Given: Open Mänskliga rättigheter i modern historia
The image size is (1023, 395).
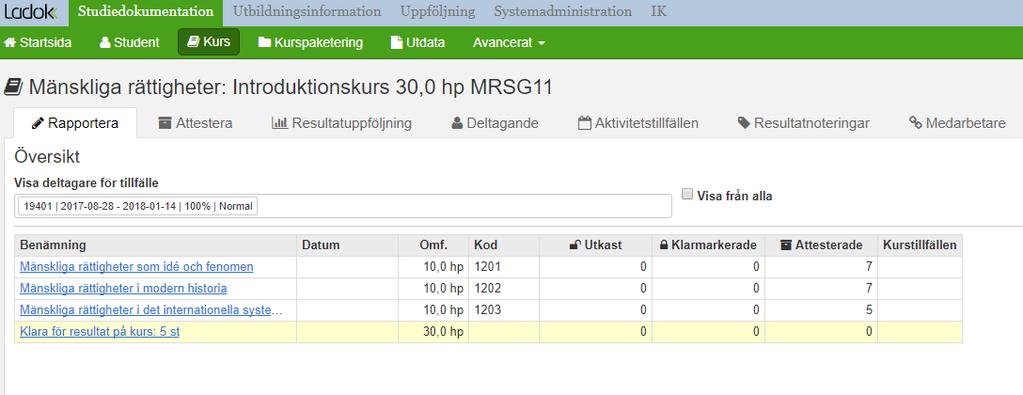Looking at the screenshot, I should point(123,288).
